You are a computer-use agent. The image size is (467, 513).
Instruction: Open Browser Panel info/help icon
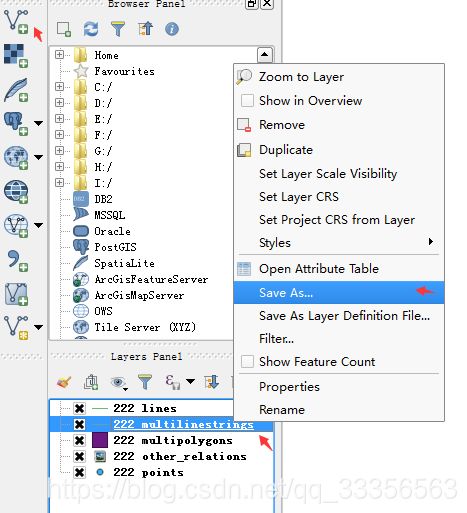coord(172,29)
